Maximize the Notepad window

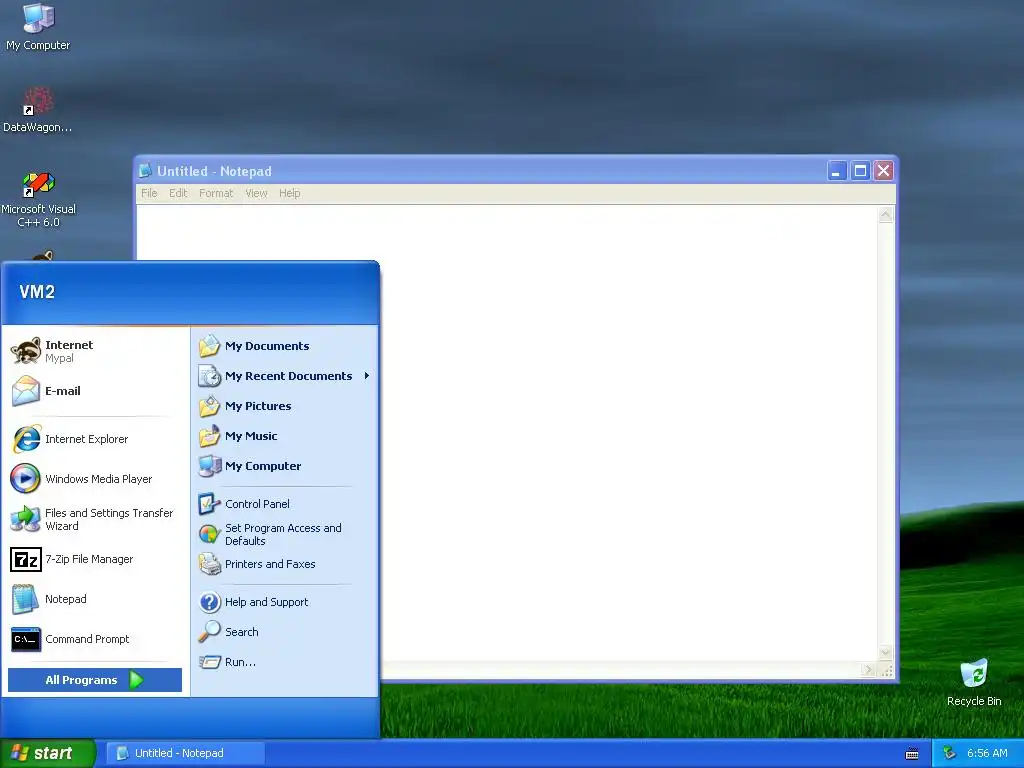860,171
